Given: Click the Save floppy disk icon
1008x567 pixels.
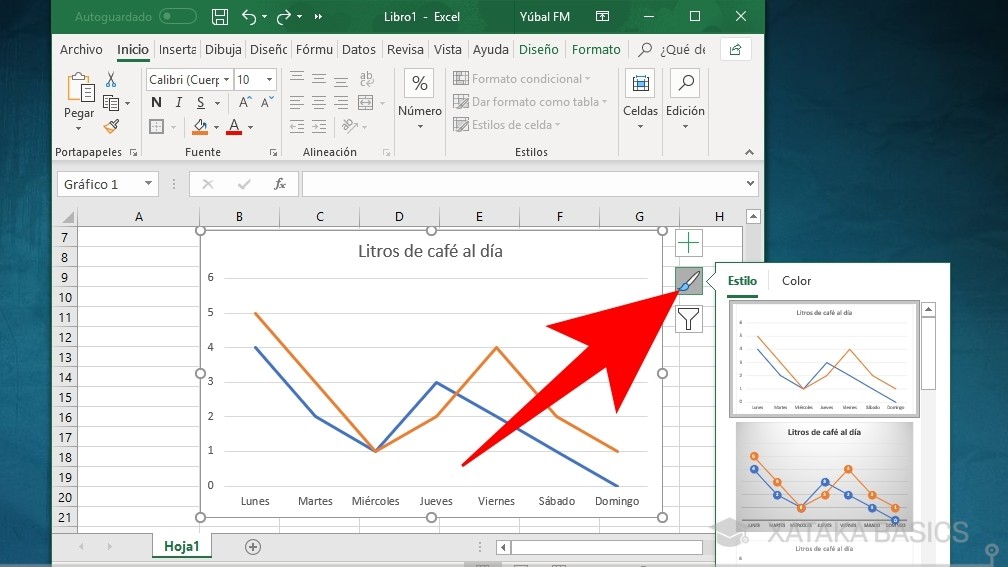Looking at the screenshot, I should (220, 17).
